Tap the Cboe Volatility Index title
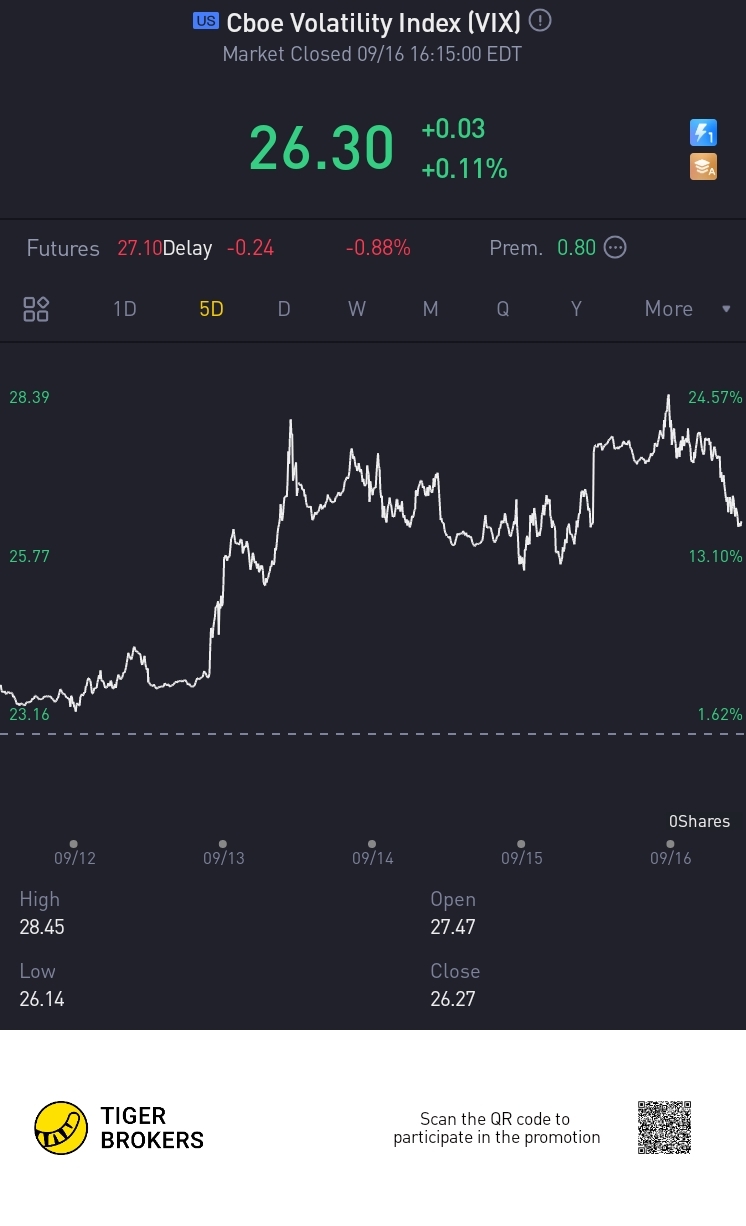Viewport: 746px width, 1226px height. (x=373, y=22)
